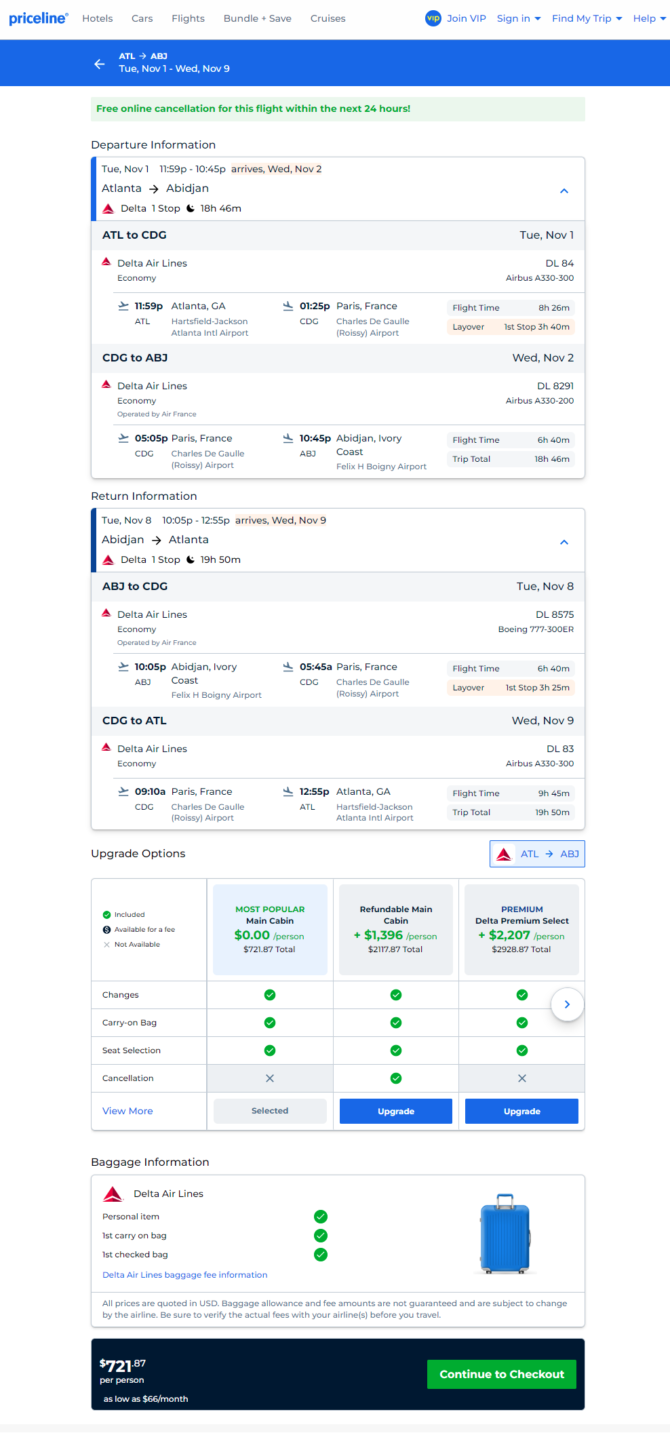Open Delta Air Lines baggage fee information
Screen dimensions: 670x1433
pos(185,1275)
